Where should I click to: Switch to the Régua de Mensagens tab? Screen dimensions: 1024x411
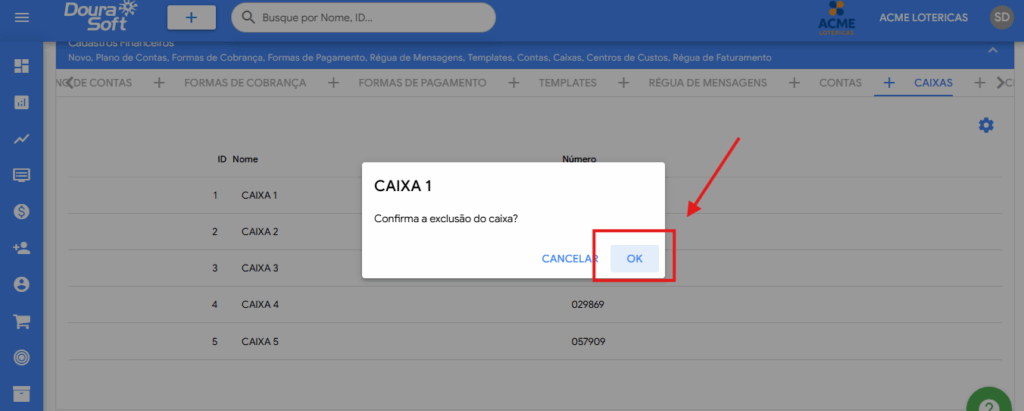point(707,83)
